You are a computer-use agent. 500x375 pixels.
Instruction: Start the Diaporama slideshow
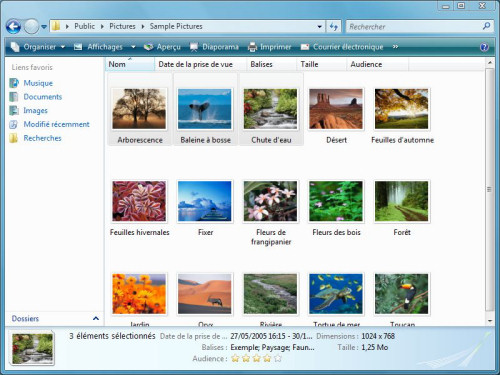[x=214, y=47]
